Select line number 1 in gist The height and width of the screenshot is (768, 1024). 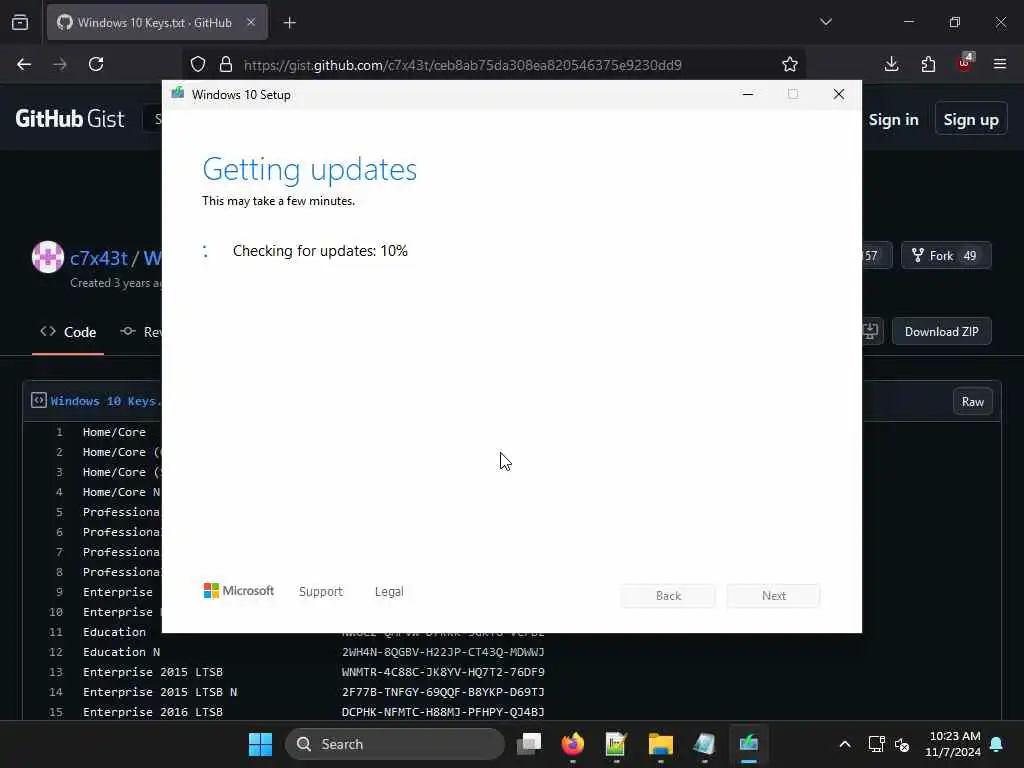[x=59, y=432]
